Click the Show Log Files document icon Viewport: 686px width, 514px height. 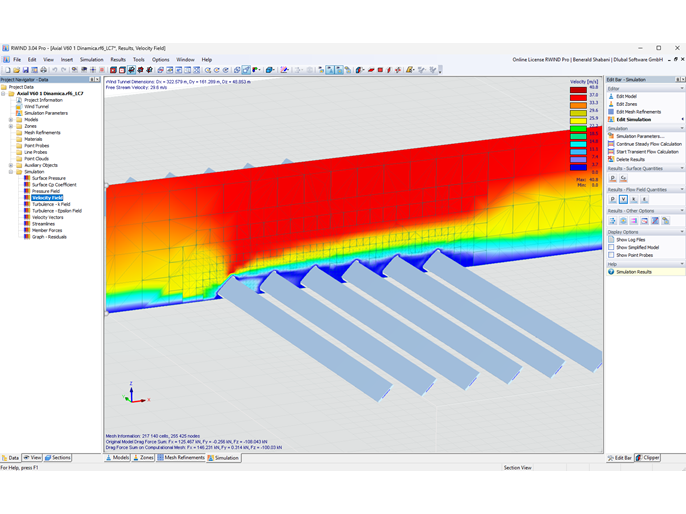click(611, 240)
